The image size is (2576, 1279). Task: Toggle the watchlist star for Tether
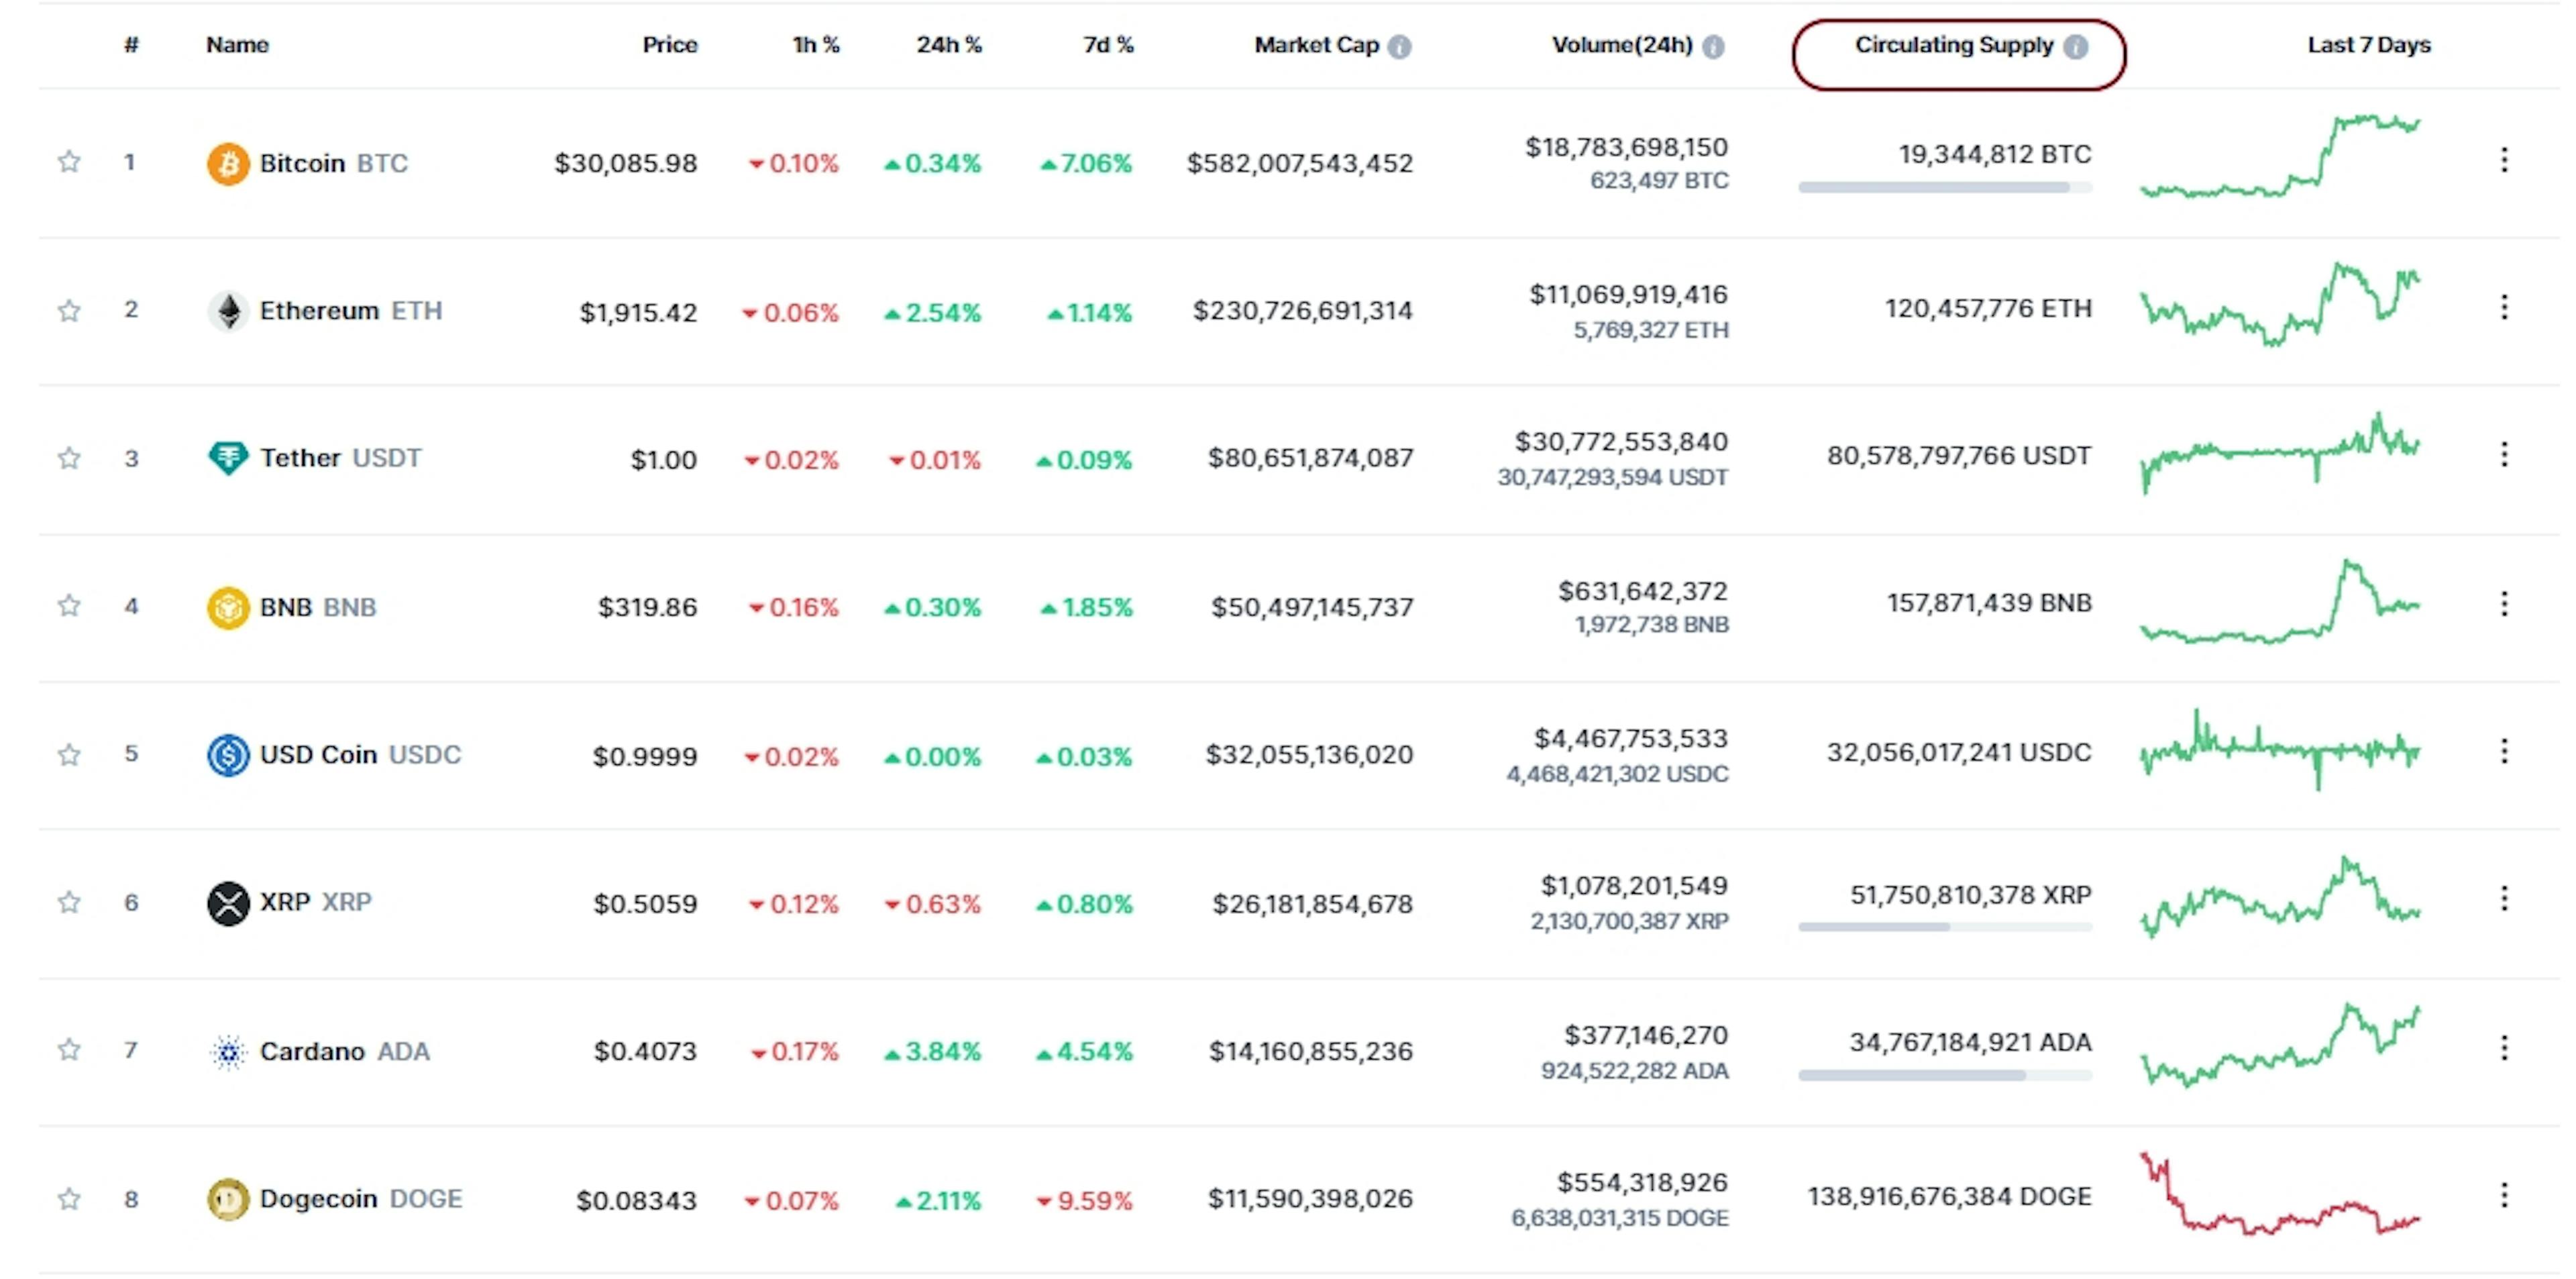pyautogui.click(x=68, y=458)
